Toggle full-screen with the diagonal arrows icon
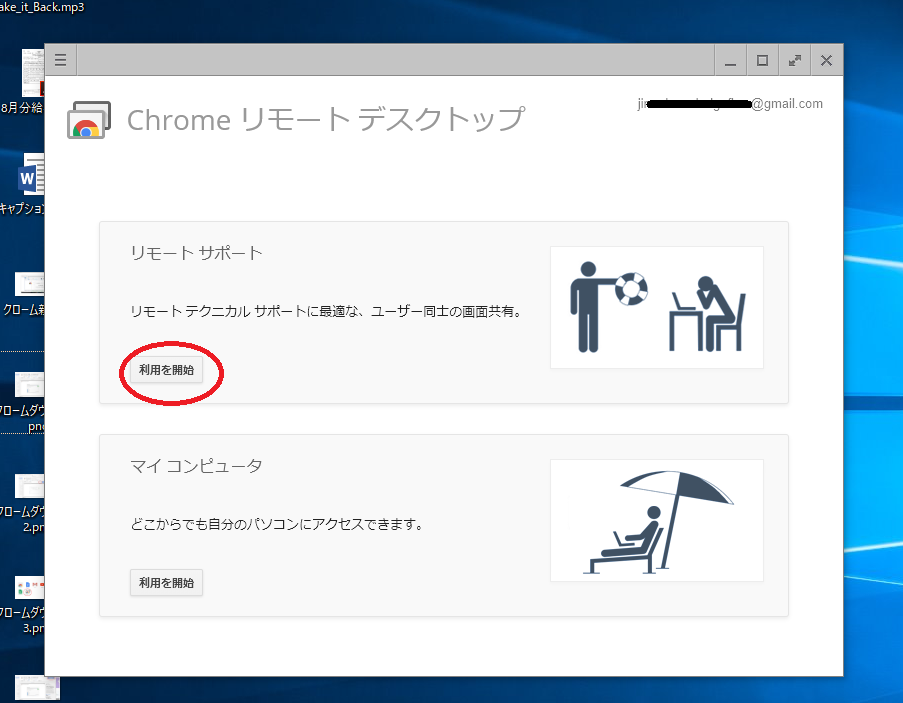Image resolution: width=903 pixels, height=703 pixels. [795, 60]
